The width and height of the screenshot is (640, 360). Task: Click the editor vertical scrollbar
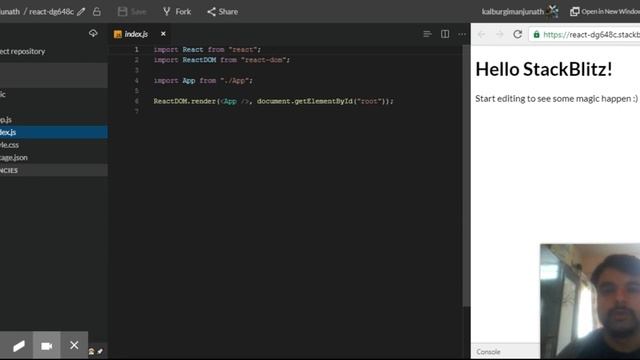[466, 176]
